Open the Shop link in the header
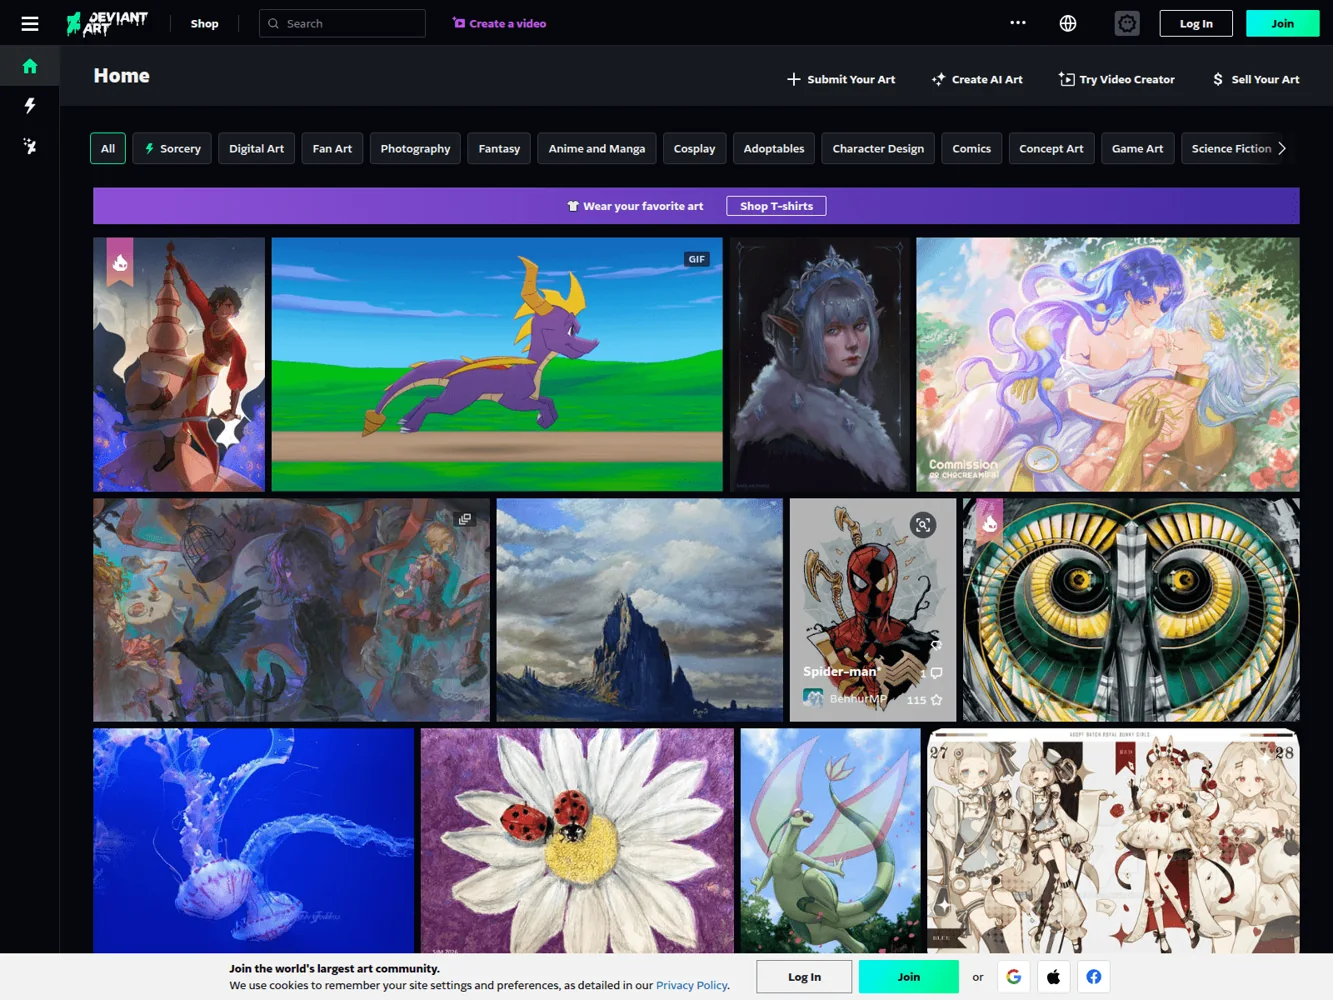 coord(204,23)
